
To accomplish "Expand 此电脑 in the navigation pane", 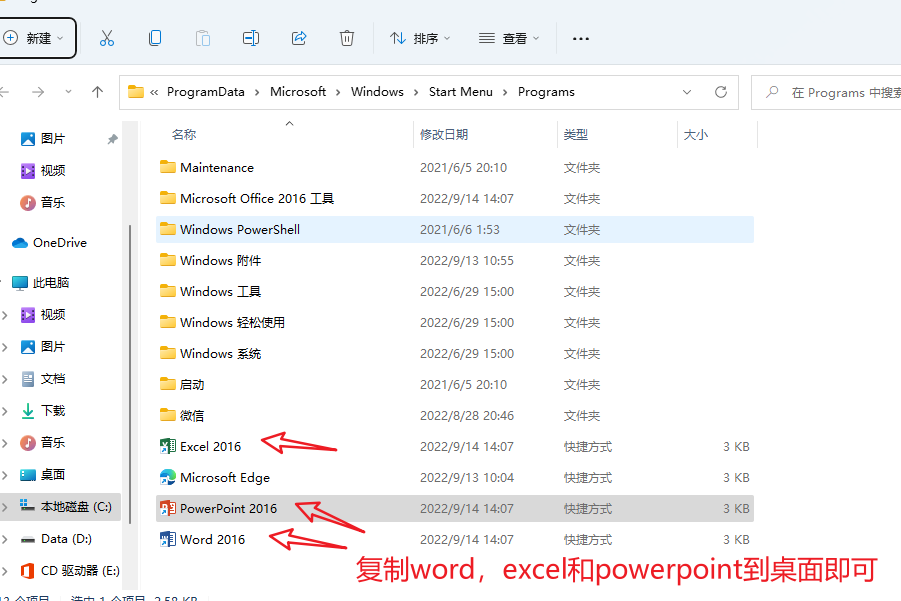I will (x=5, y=283).
